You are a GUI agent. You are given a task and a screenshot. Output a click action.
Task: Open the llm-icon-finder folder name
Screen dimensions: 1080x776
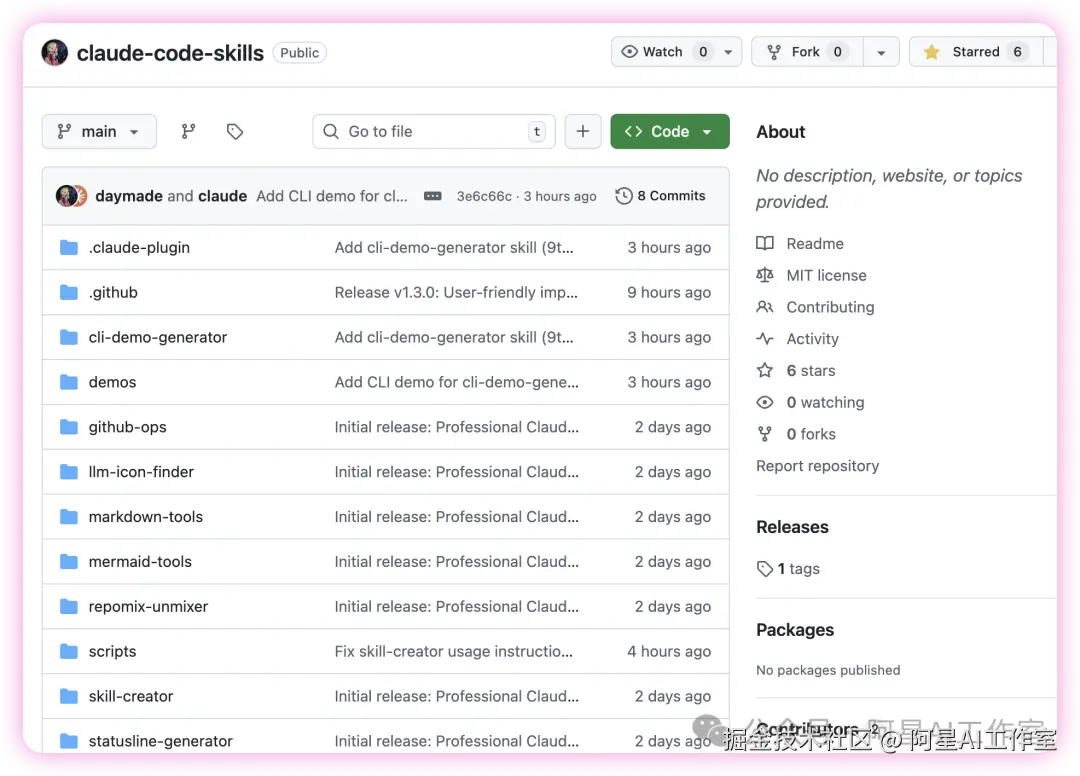pos(141,472)
